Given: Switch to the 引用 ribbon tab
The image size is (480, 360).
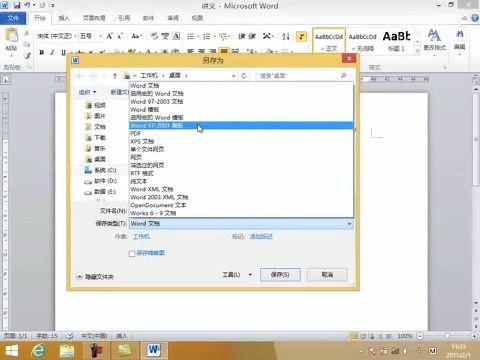Looking at the screenshot, I should click(x=124, y=18).
